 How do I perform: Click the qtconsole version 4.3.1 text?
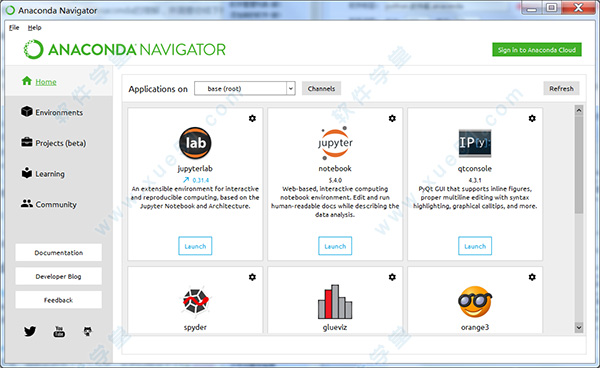[x=475, y=180]
